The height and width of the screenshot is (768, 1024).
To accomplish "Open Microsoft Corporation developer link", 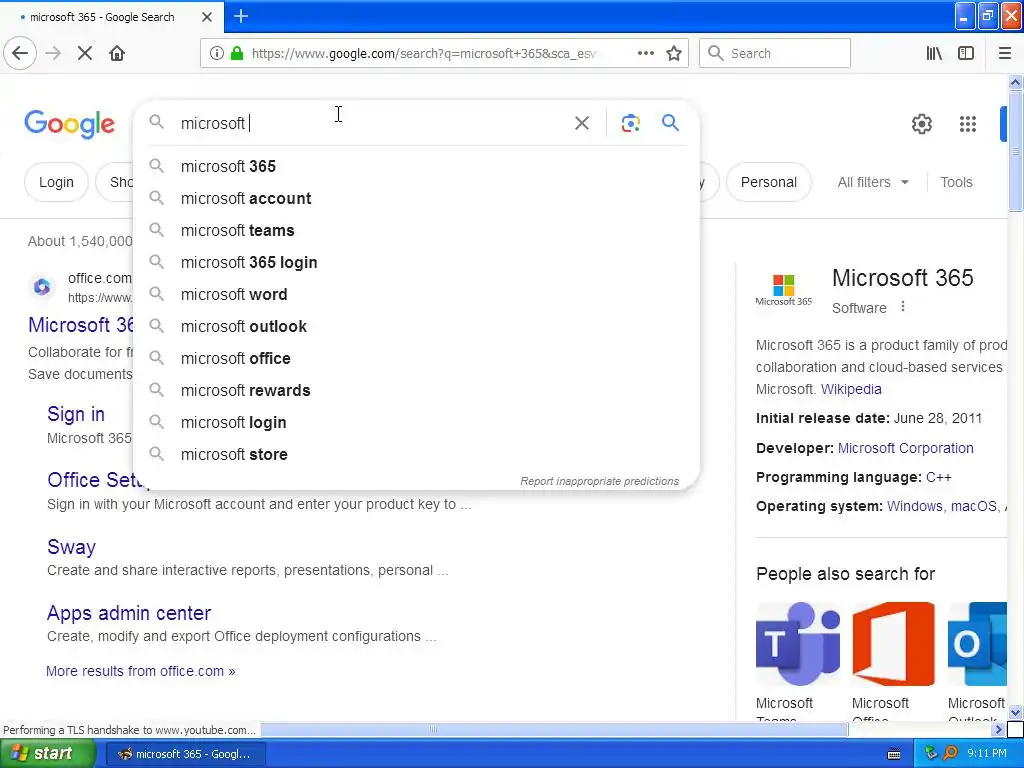I will point(905,448).
